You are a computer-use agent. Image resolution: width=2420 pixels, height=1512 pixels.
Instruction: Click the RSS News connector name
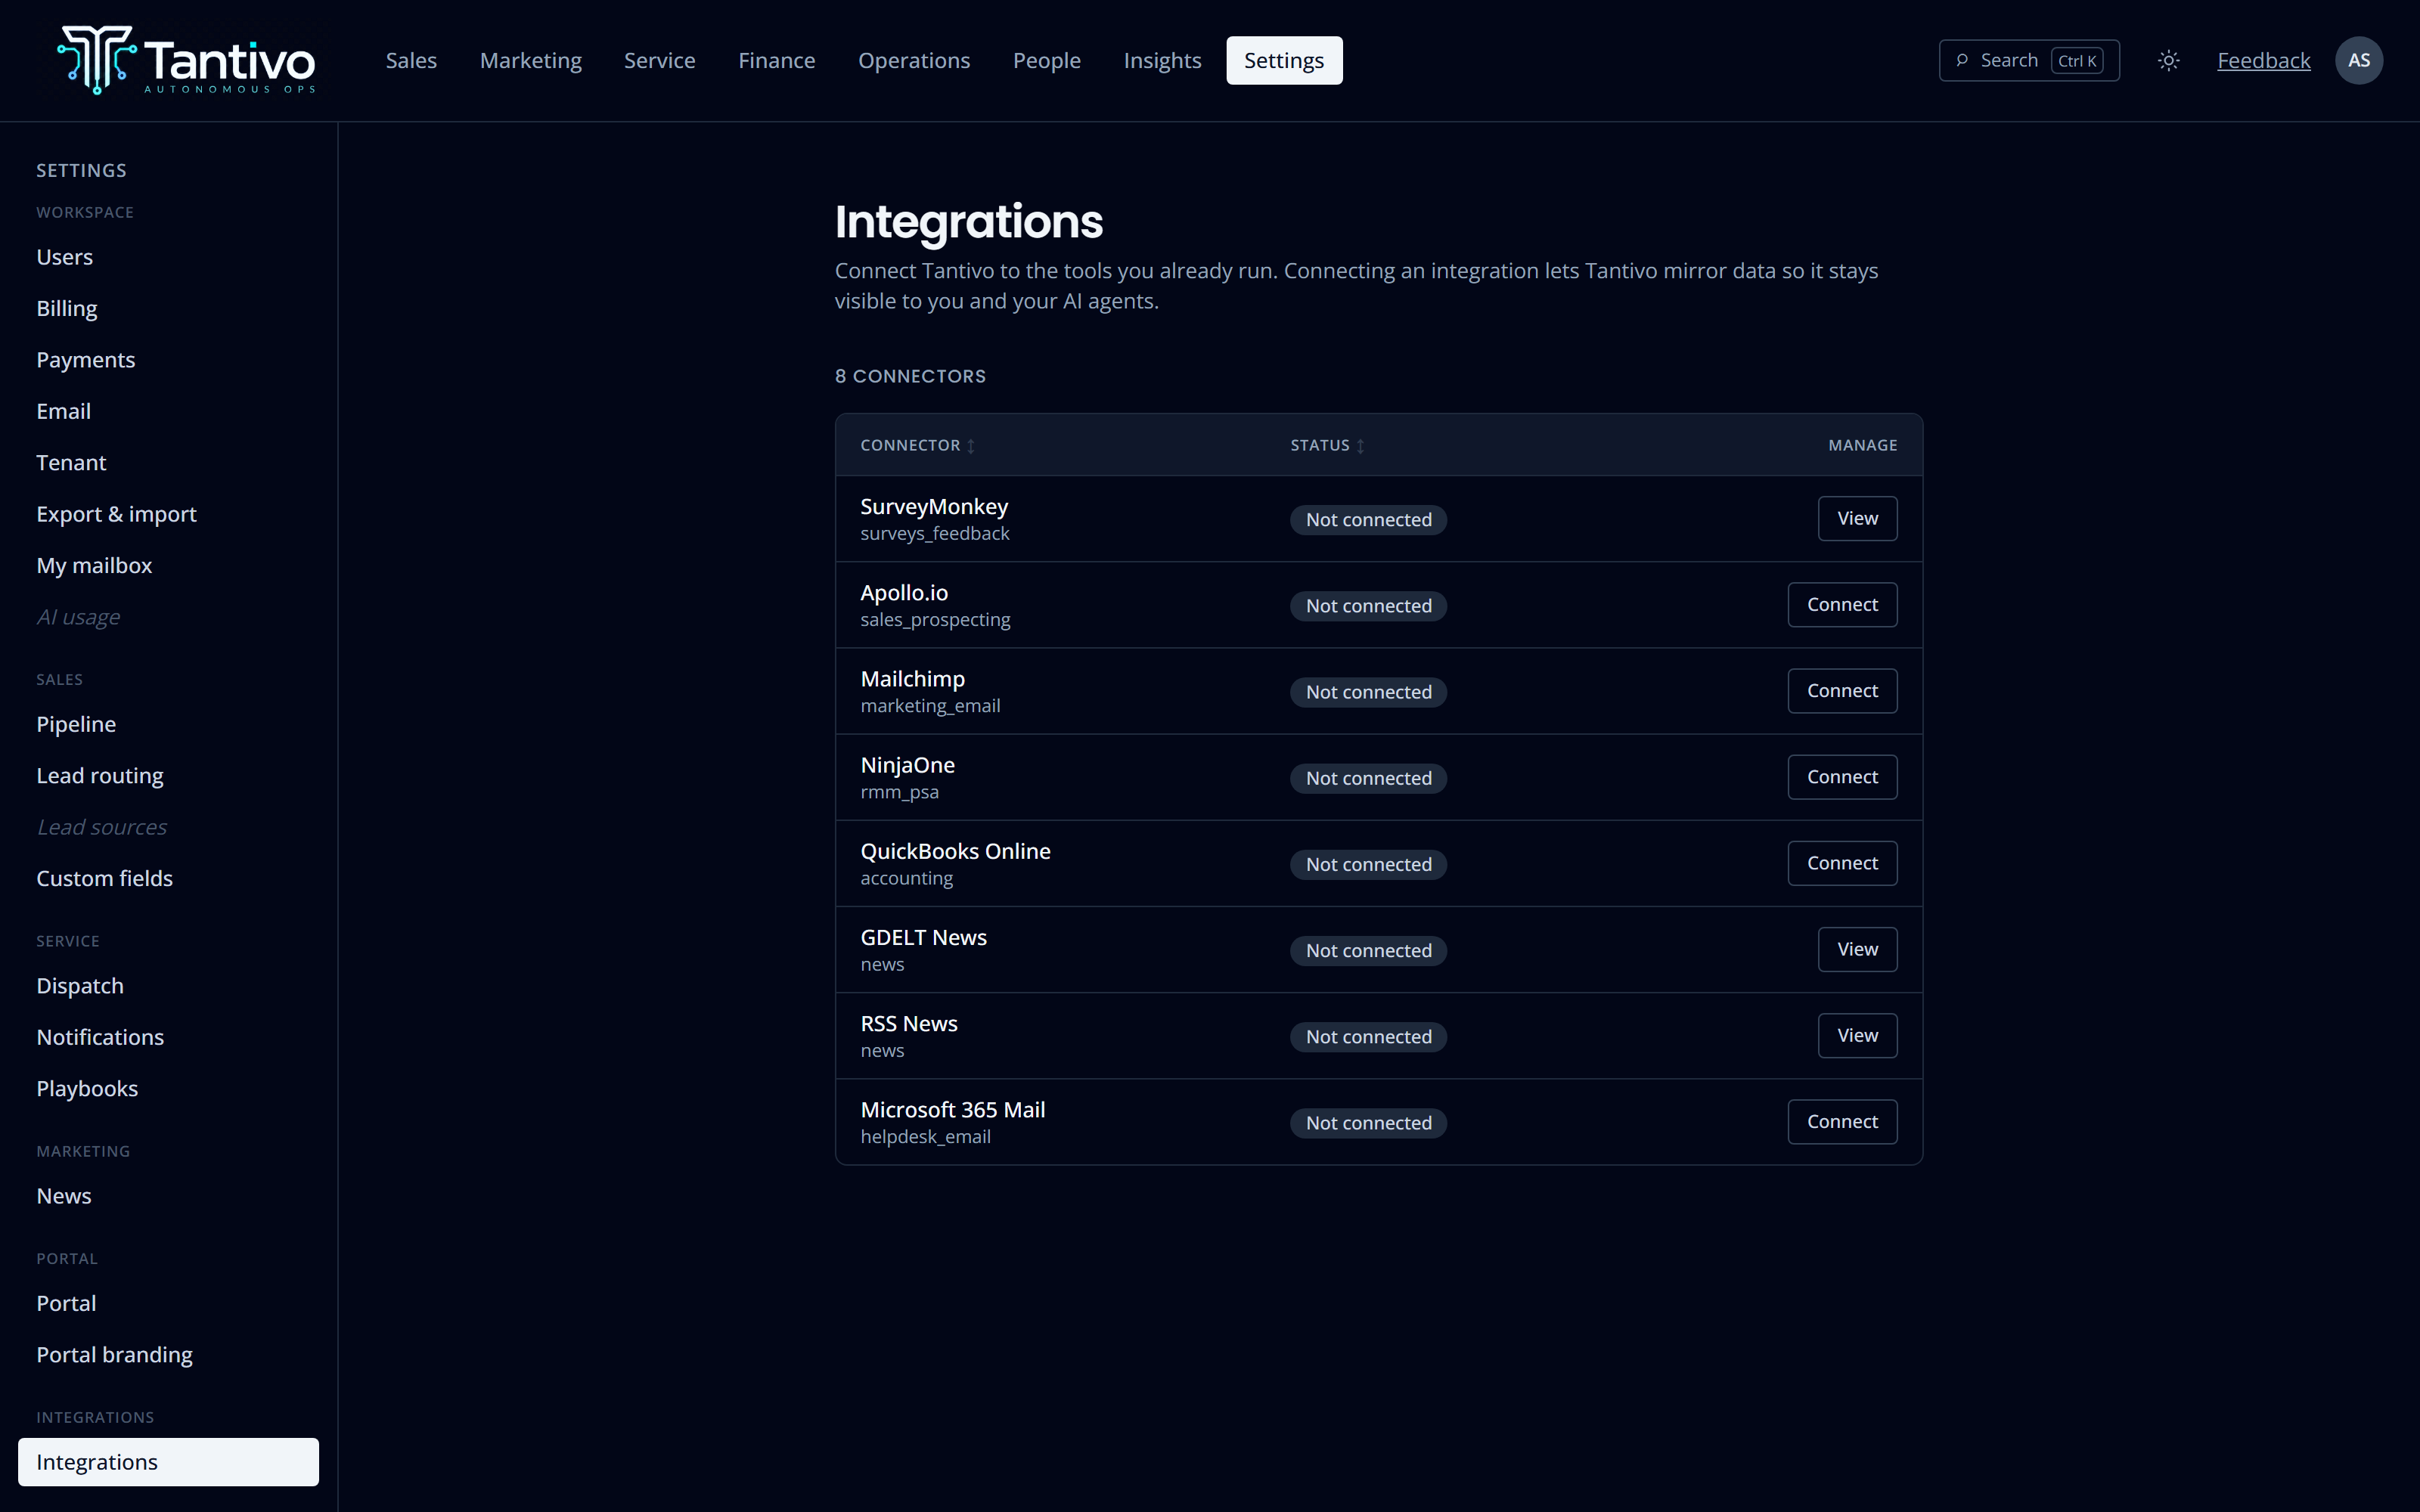point(908,1024)
